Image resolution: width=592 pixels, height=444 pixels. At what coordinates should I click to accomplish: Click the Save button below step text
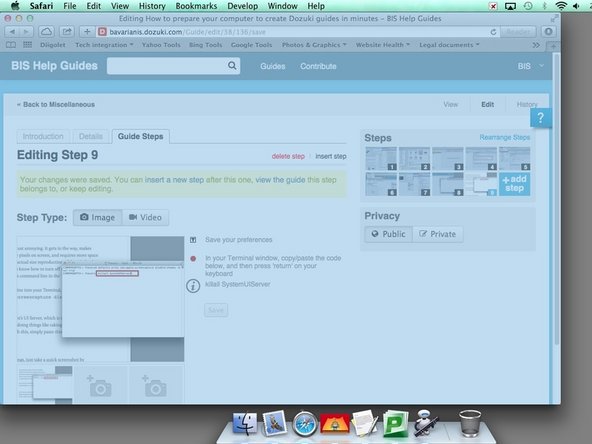[x=216, y=310]
